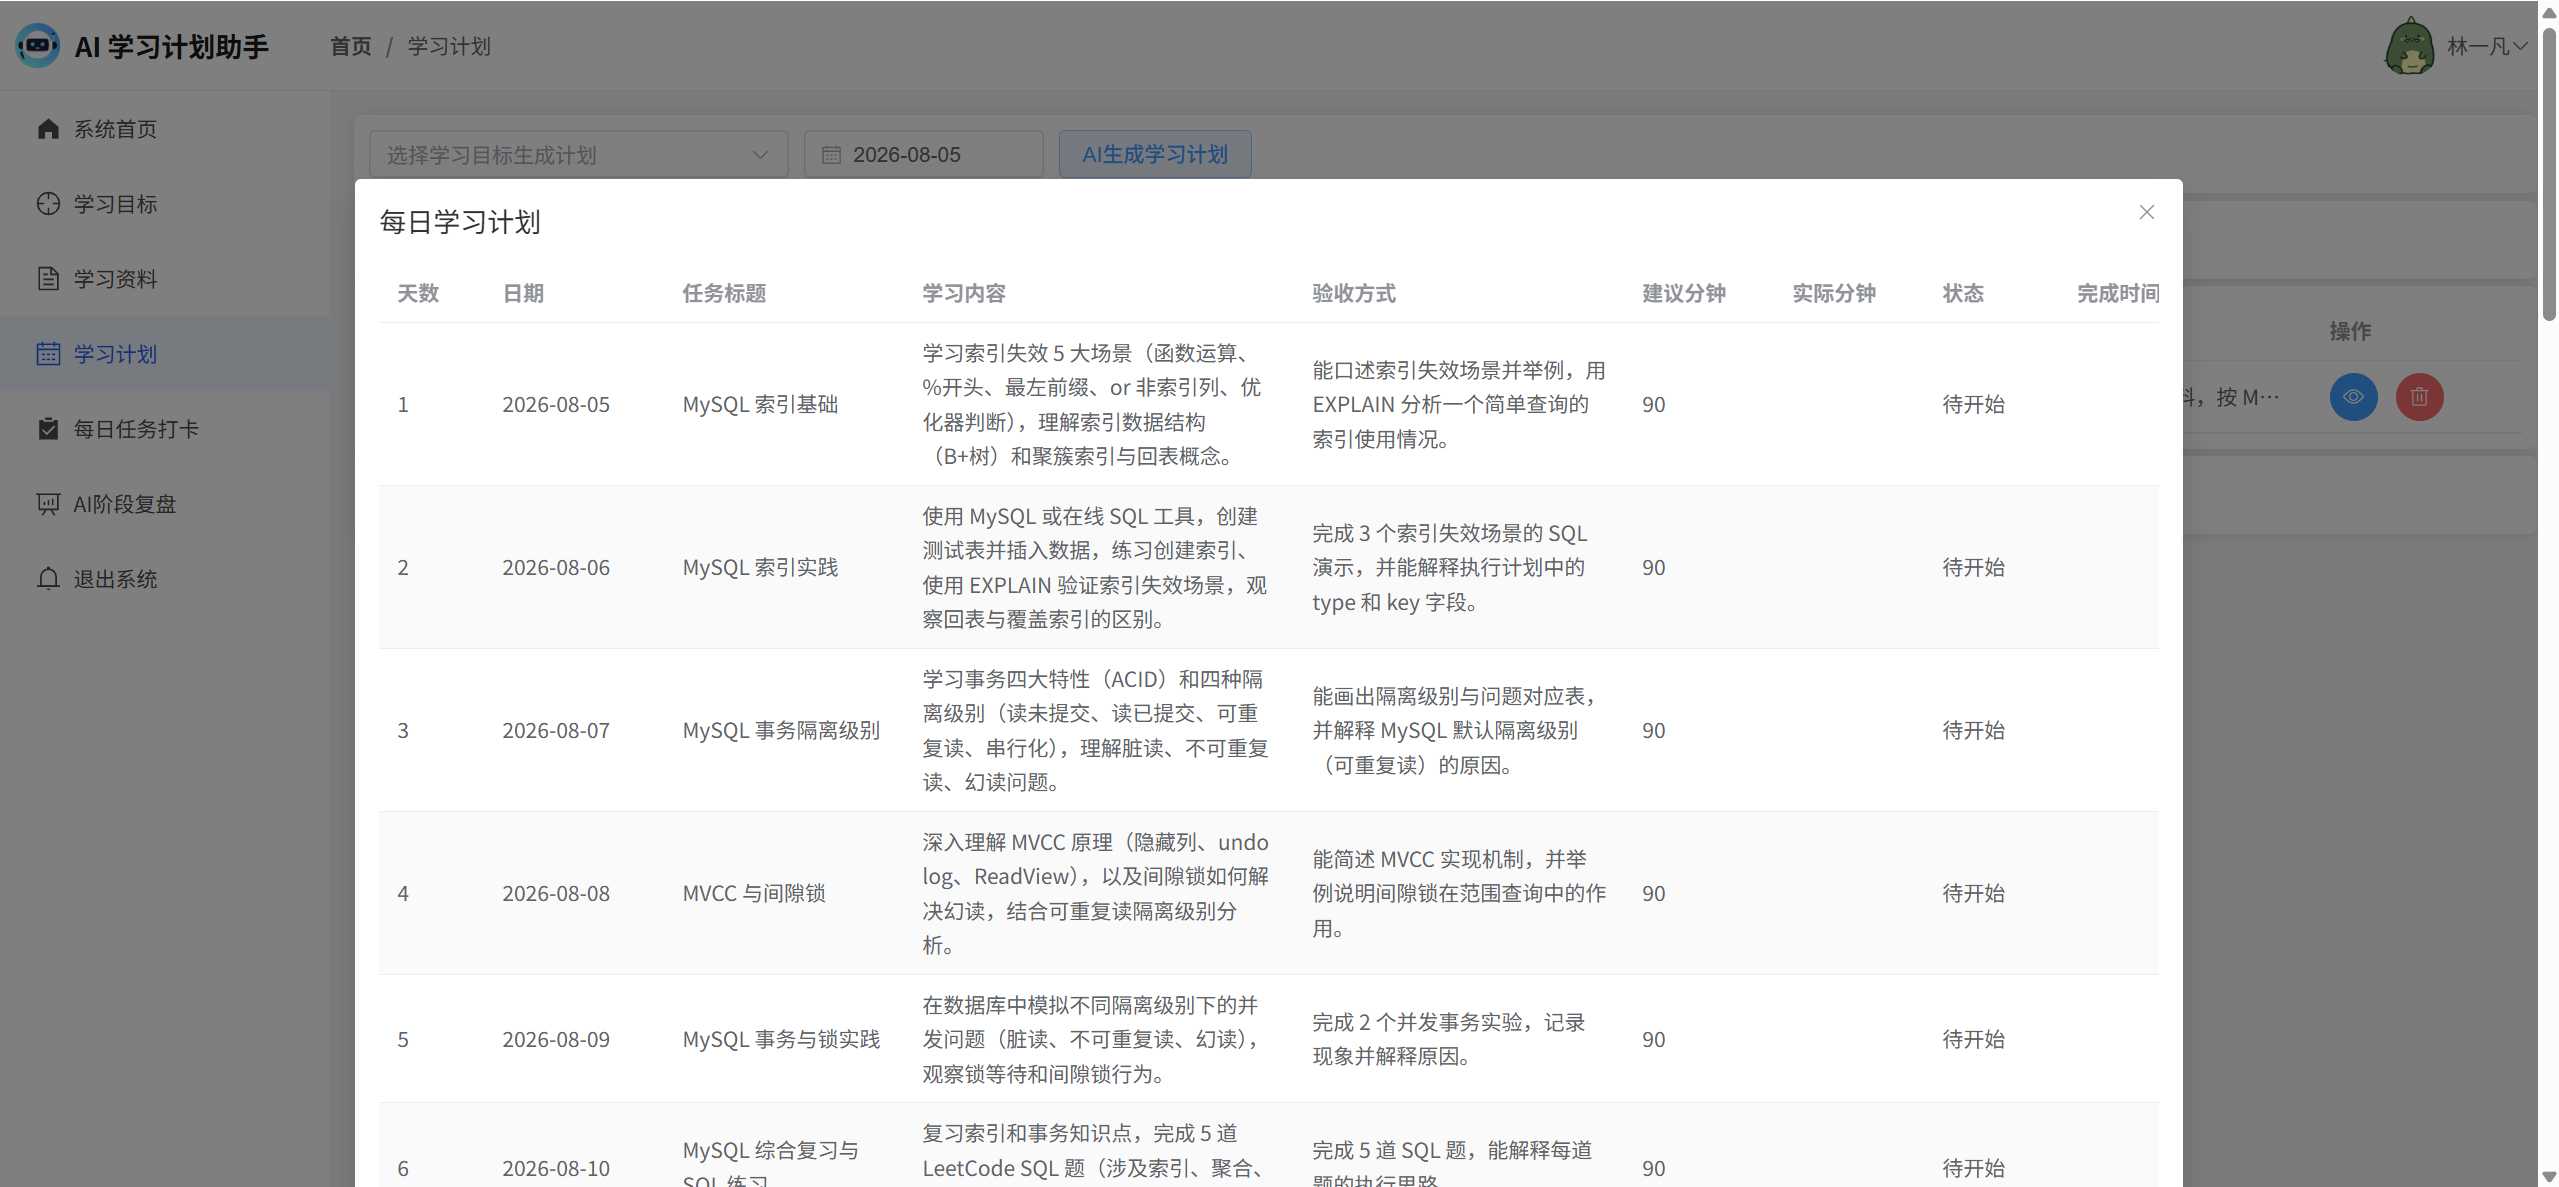Click the target icon beside 学习目标

[48, 204]
